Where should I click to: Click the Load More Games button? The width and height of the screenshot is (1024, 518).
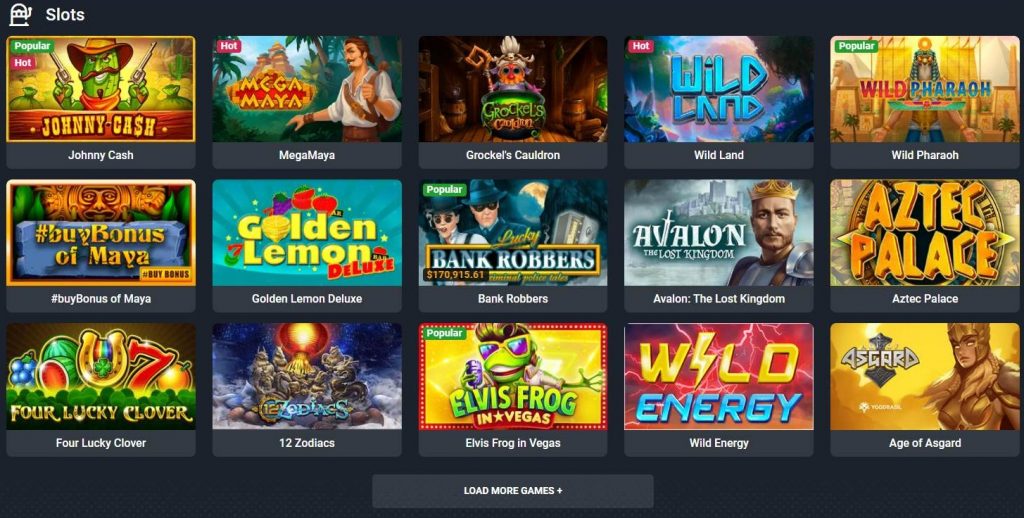[513, 491]
